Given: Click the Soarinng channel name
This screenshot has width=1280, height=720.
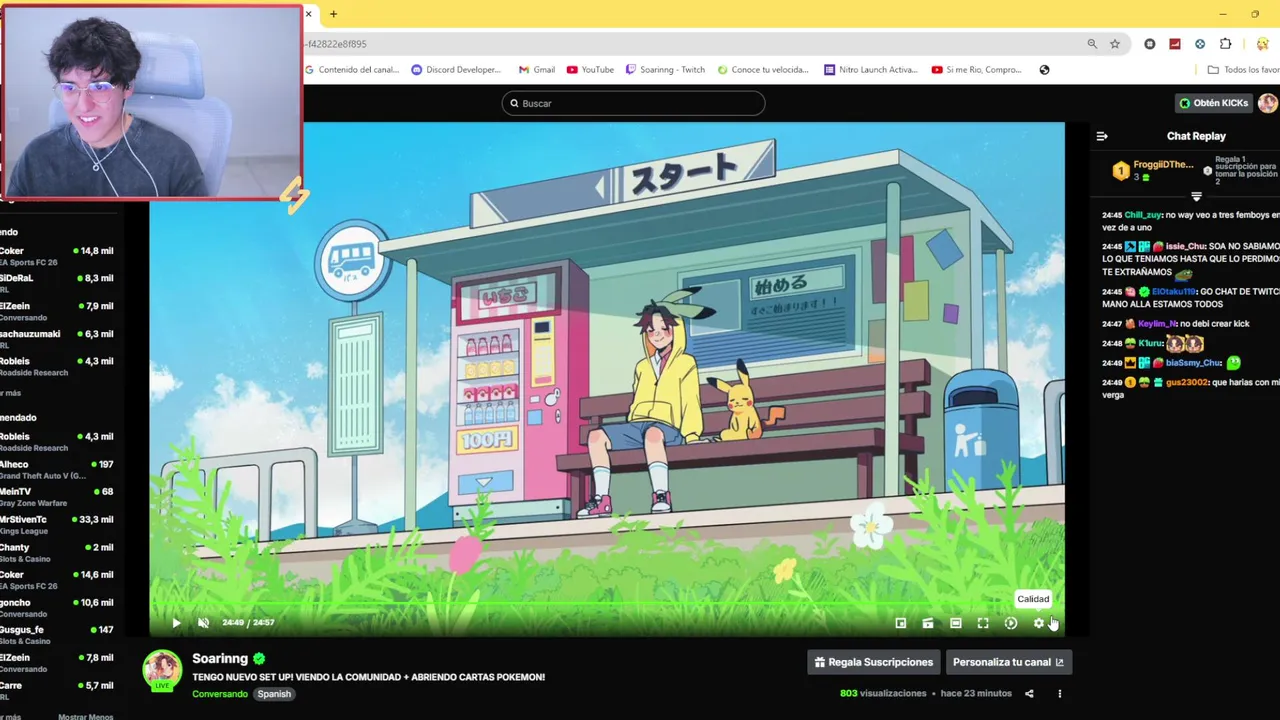Looking at the screenshot, I should 220,658.
